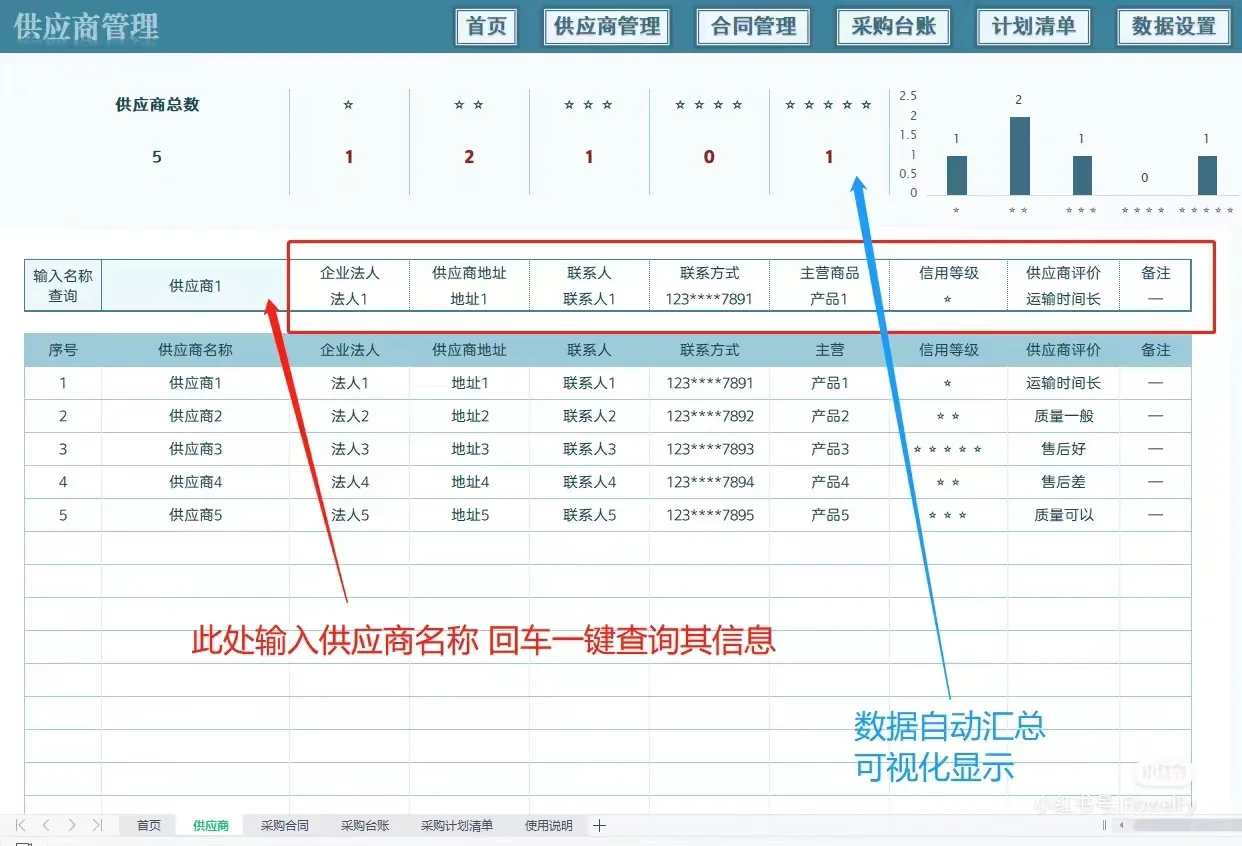Open the 采购计划清单 sheet tab
The width and height of the screenshot is (1242, 846).
tap(455, 825)
